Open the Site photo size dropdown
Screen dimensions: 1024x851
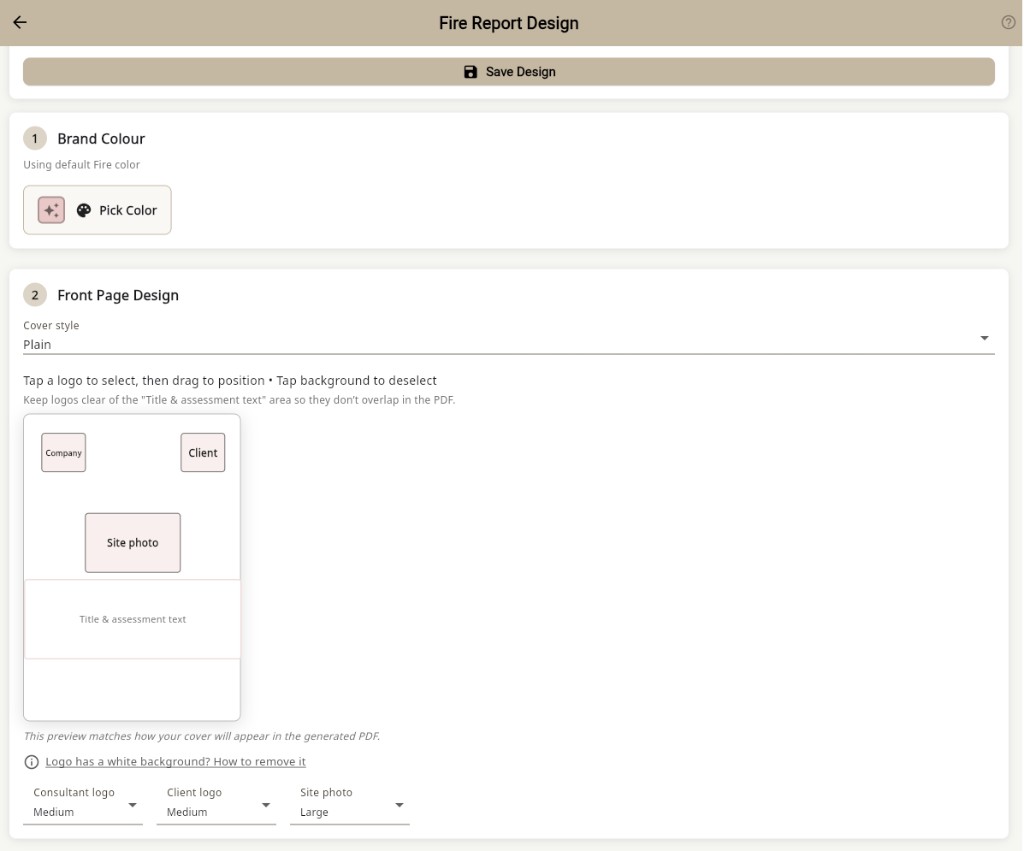click(x=349, y=805)
